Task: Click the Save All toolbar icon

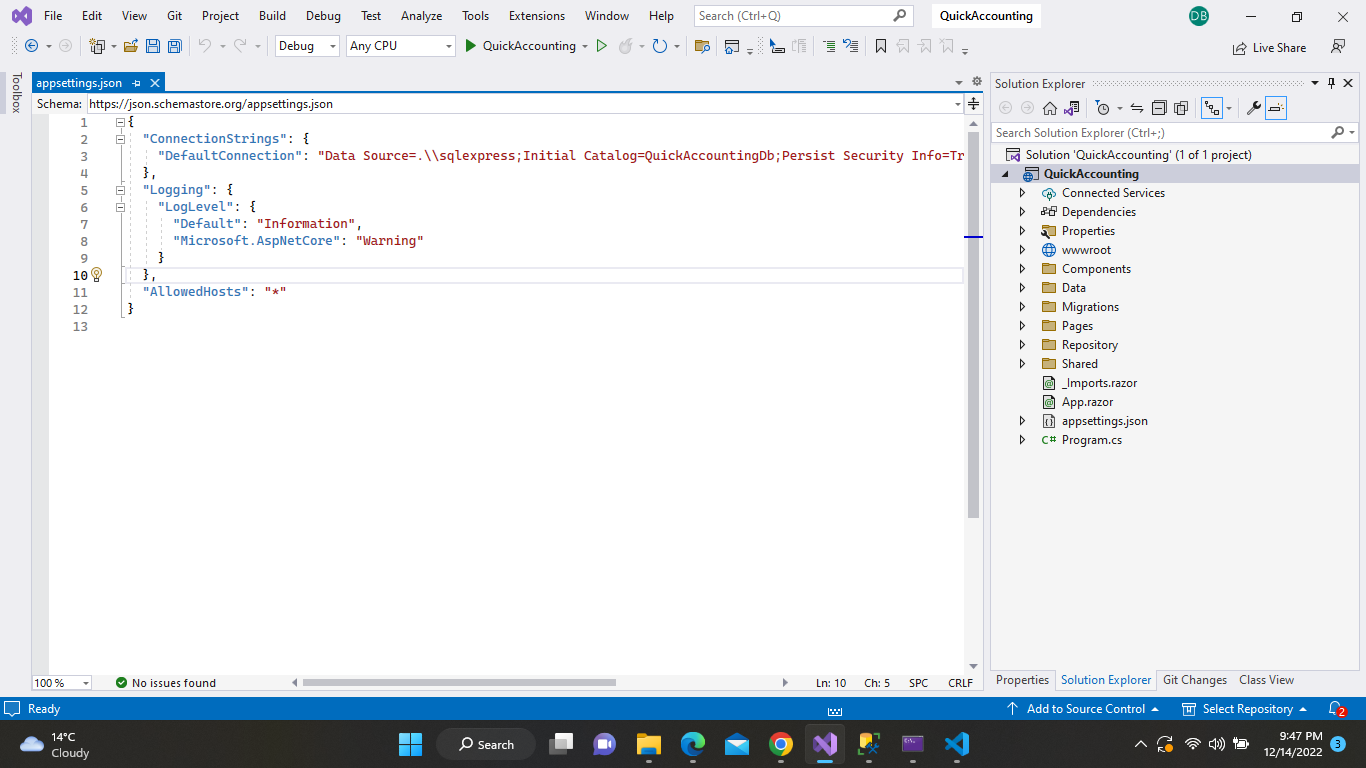Action: 175,46
